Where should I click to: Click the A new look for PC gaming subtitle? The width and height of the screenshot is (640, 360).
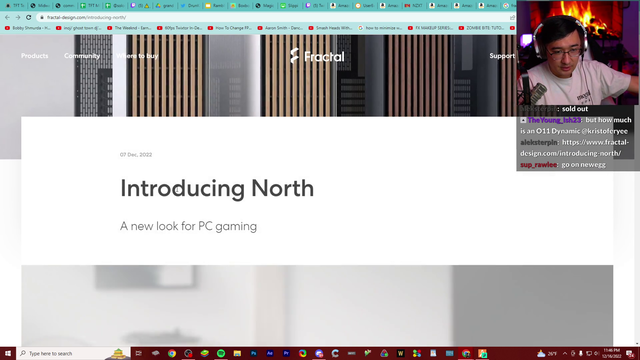tap(188, 226)
